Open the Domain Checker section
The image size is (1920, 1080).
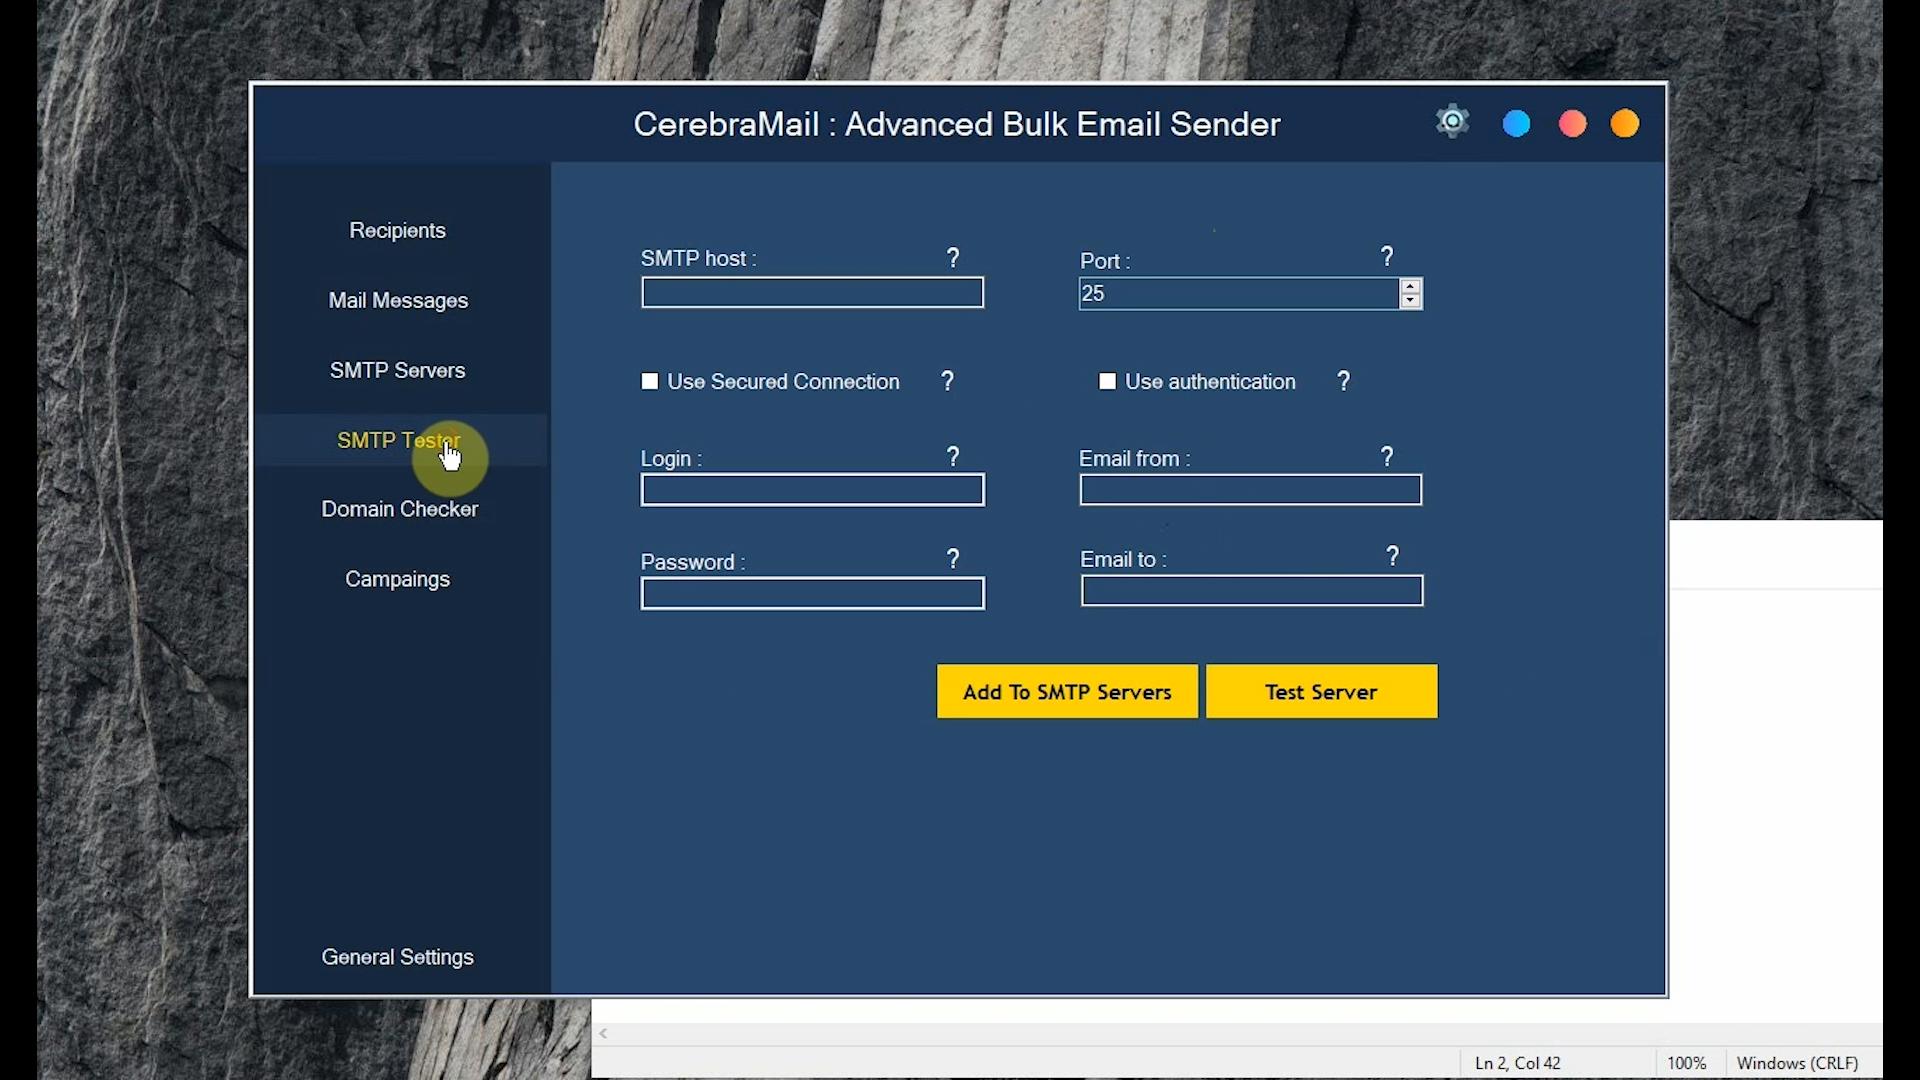click(x=399, y=509)
